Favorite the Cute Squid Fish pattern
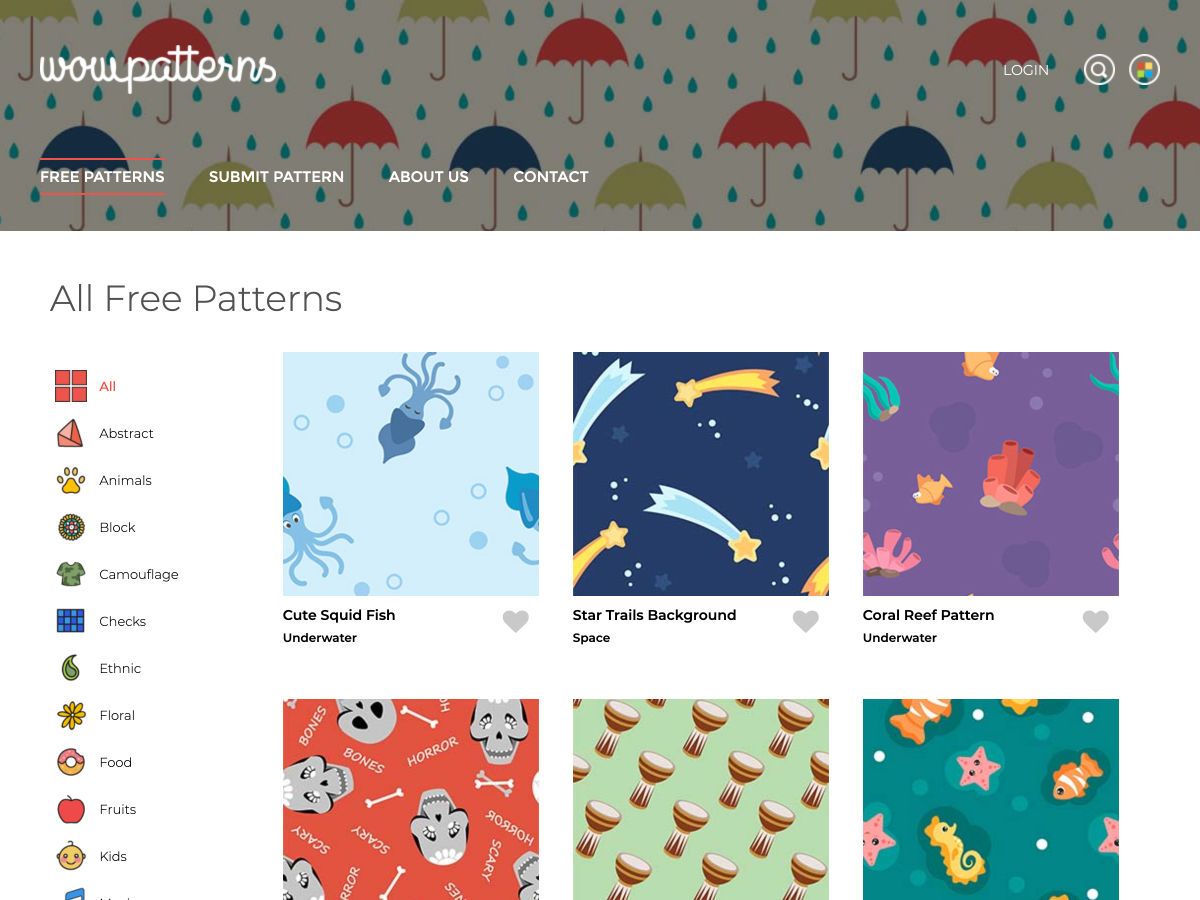 click(515, 622)
